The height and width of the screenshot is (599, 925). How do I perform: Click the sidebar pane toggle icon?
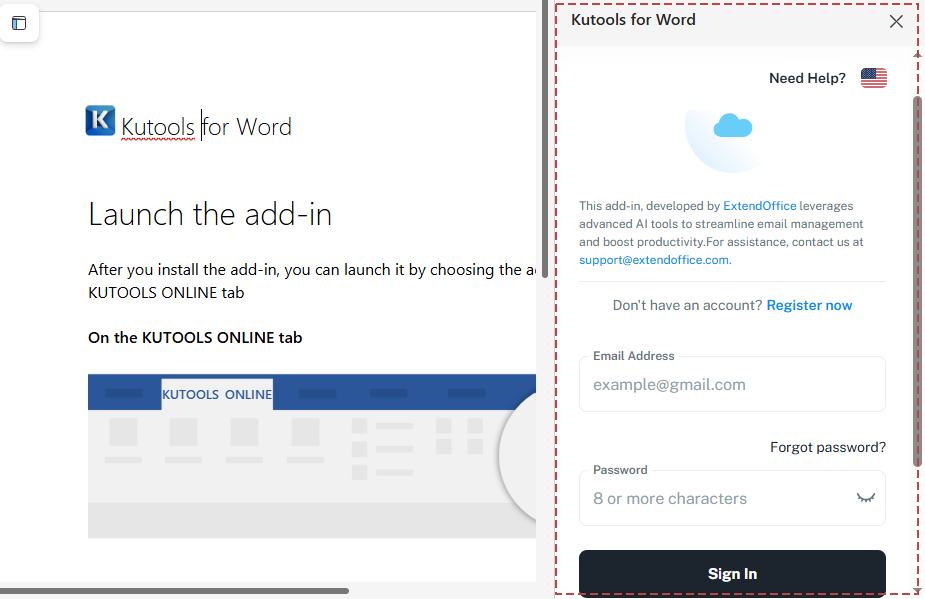pos(19,23)
